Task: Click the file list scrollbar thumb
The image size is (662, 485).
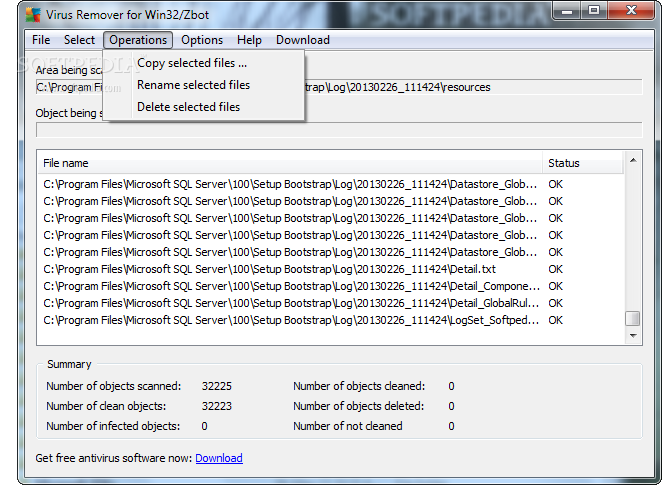Action: [x=632, y=319]
